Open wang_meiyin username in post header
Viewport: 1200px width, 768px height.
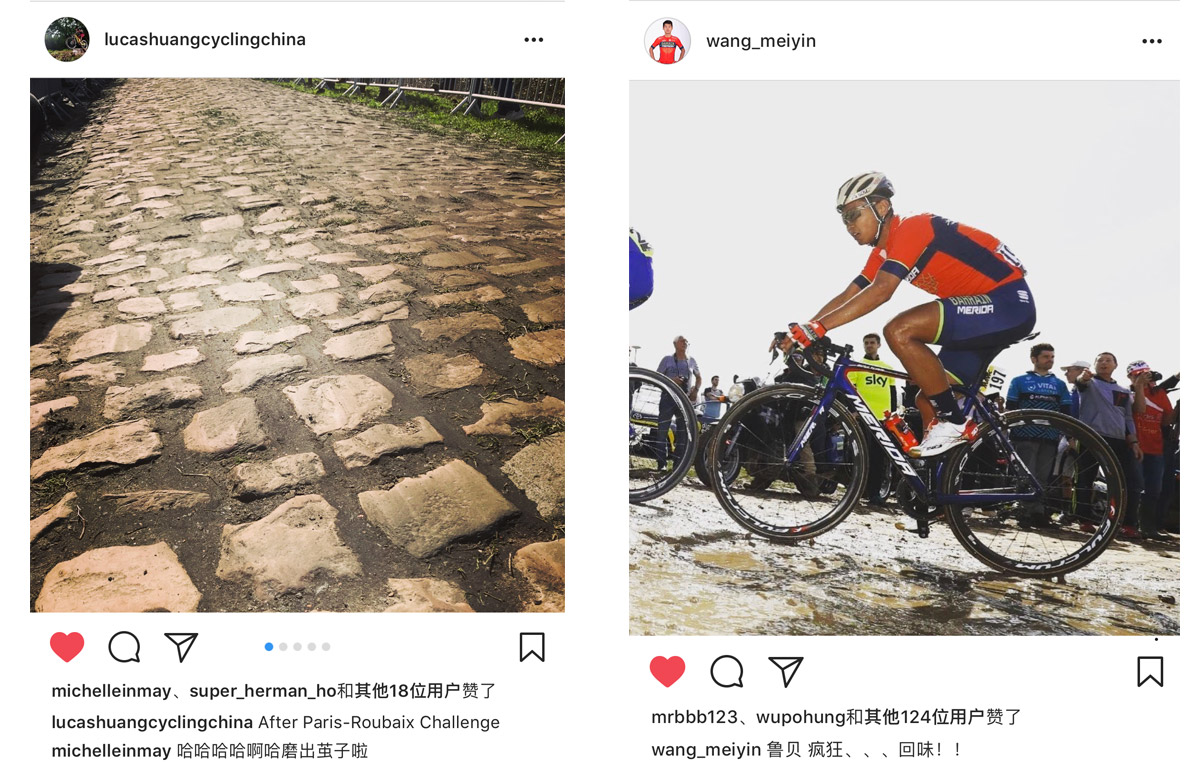(x=761, y=41)
